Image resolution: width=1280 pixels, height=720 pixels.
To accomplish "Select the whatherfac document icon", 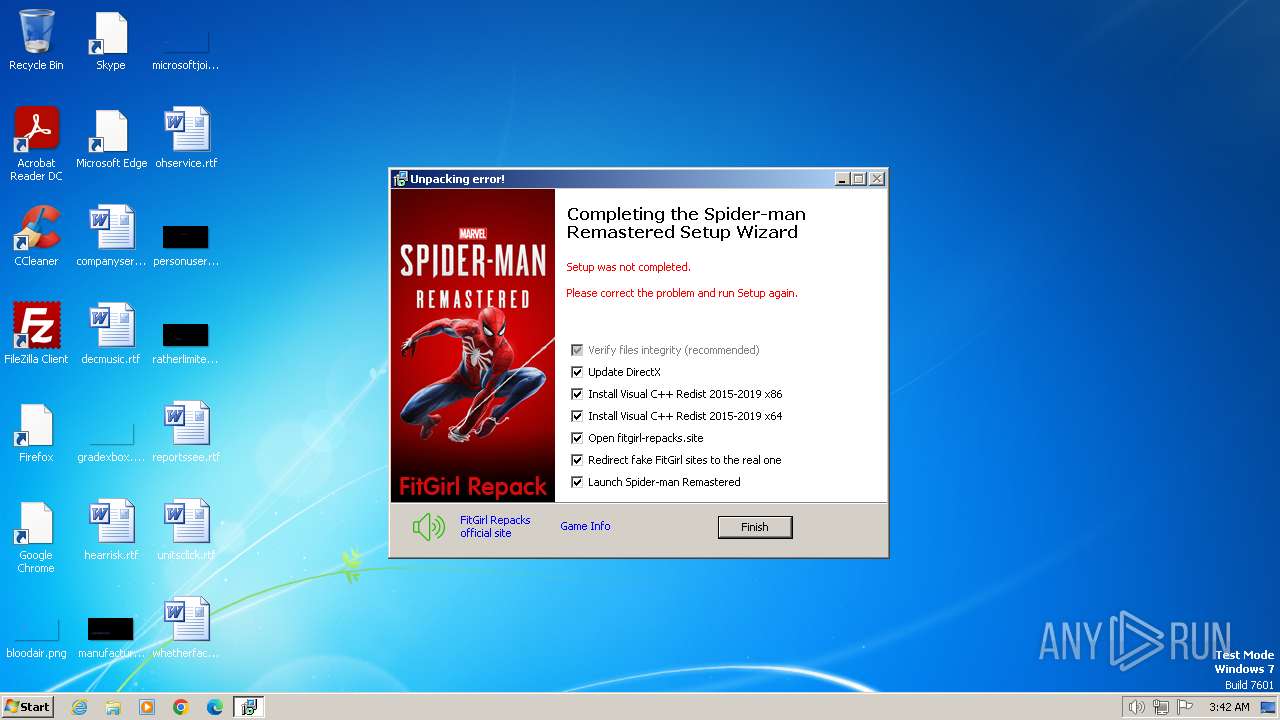I will point(186,628).
